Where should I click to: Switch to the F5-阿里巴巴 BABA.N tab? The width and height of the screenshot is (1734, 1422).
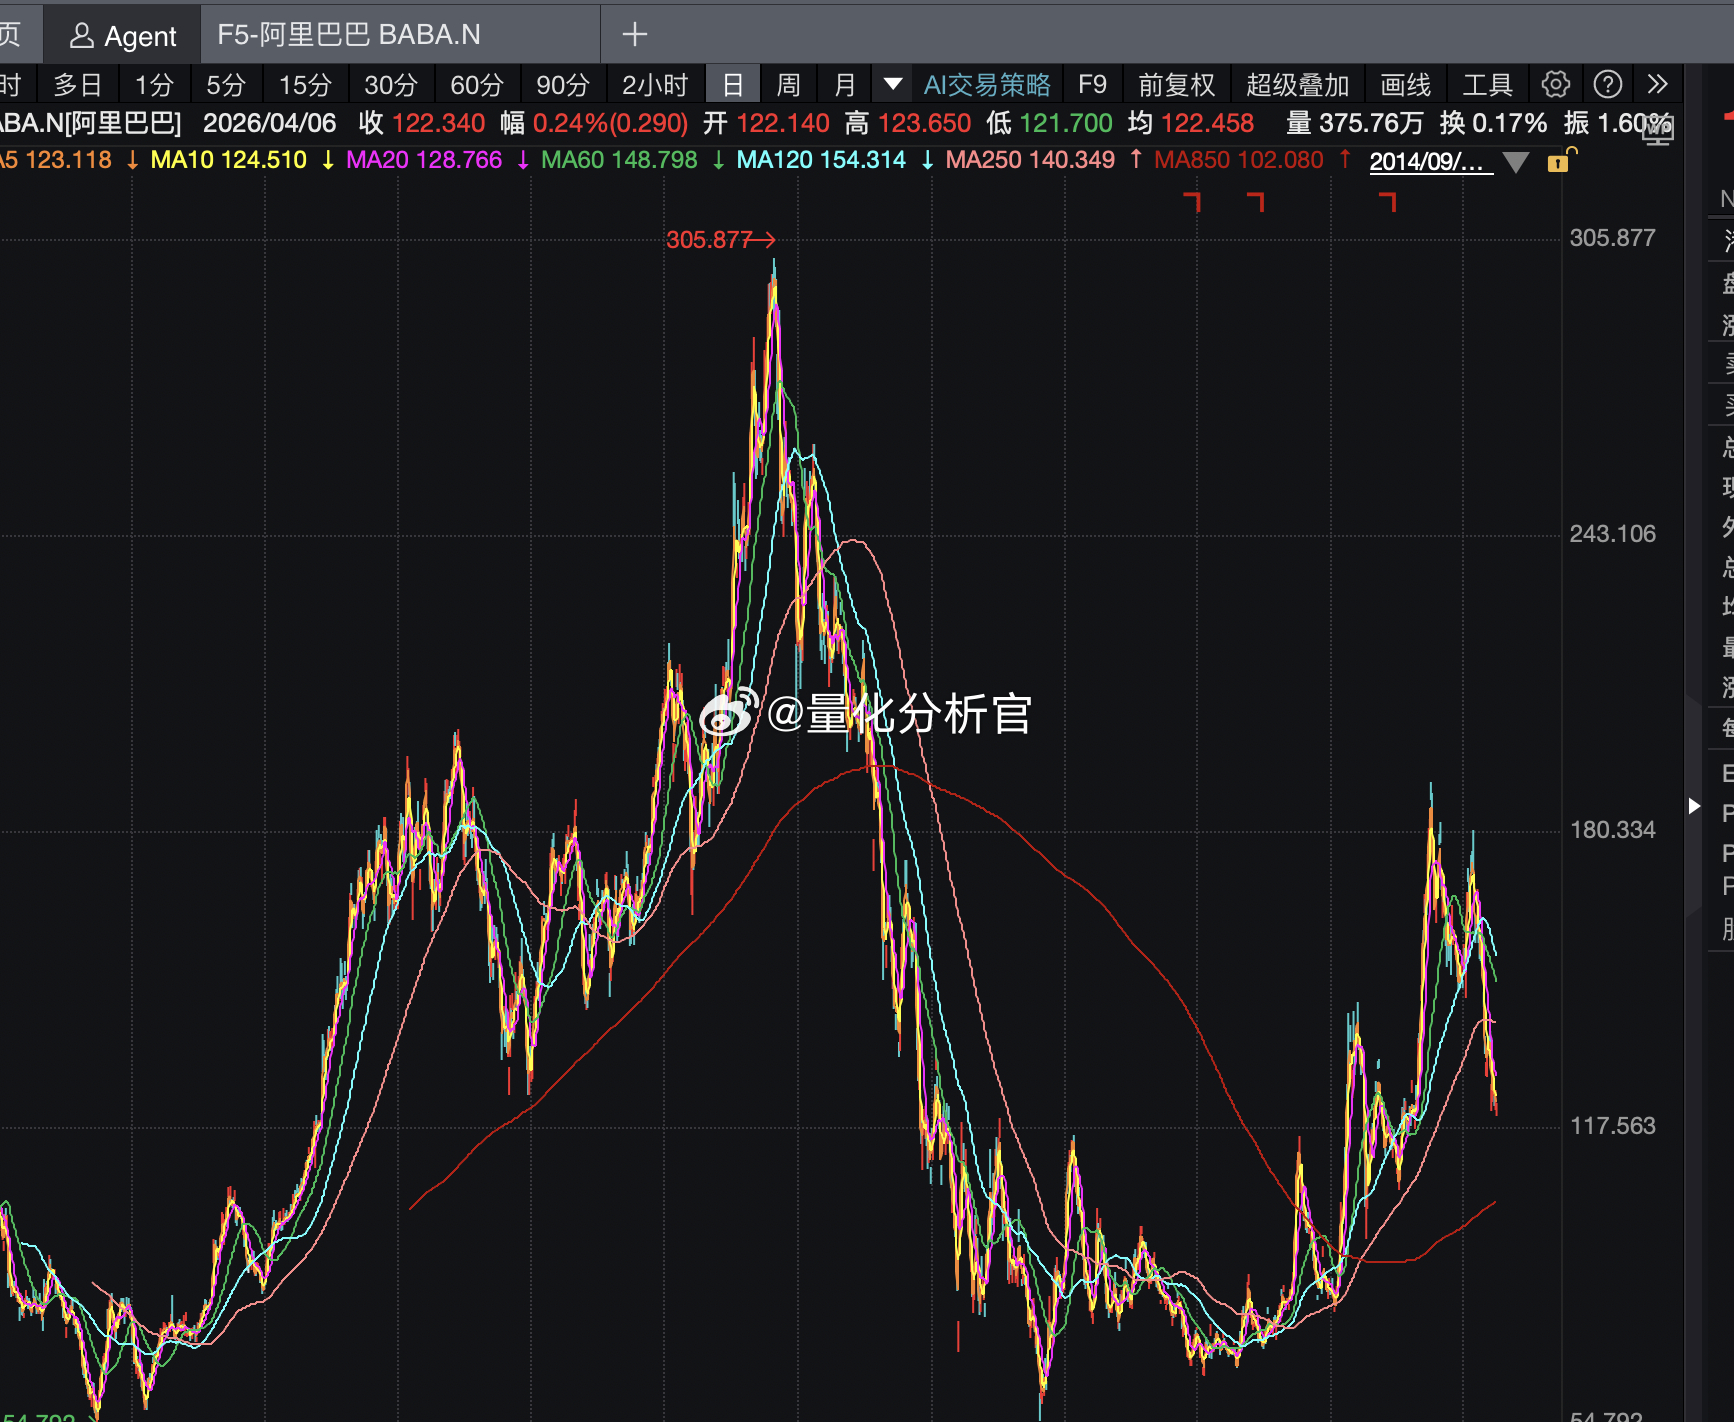[x=348, y=34]
